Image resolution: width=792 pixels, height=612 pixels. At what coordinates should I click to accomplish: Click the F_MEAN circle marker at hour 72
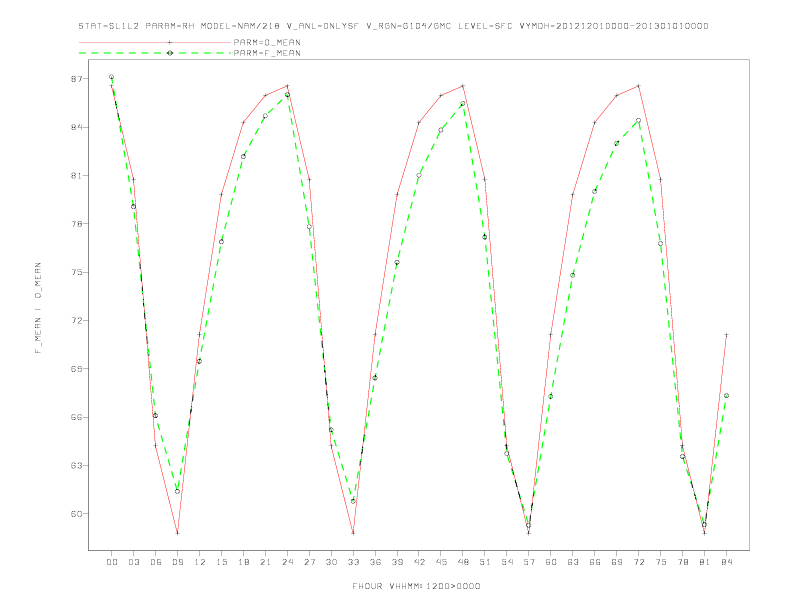pos(638,120)
